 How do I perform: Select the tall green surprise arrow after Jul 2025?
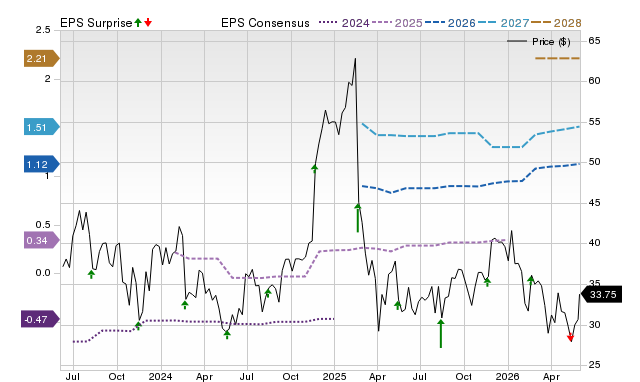[x=441, y=333]
